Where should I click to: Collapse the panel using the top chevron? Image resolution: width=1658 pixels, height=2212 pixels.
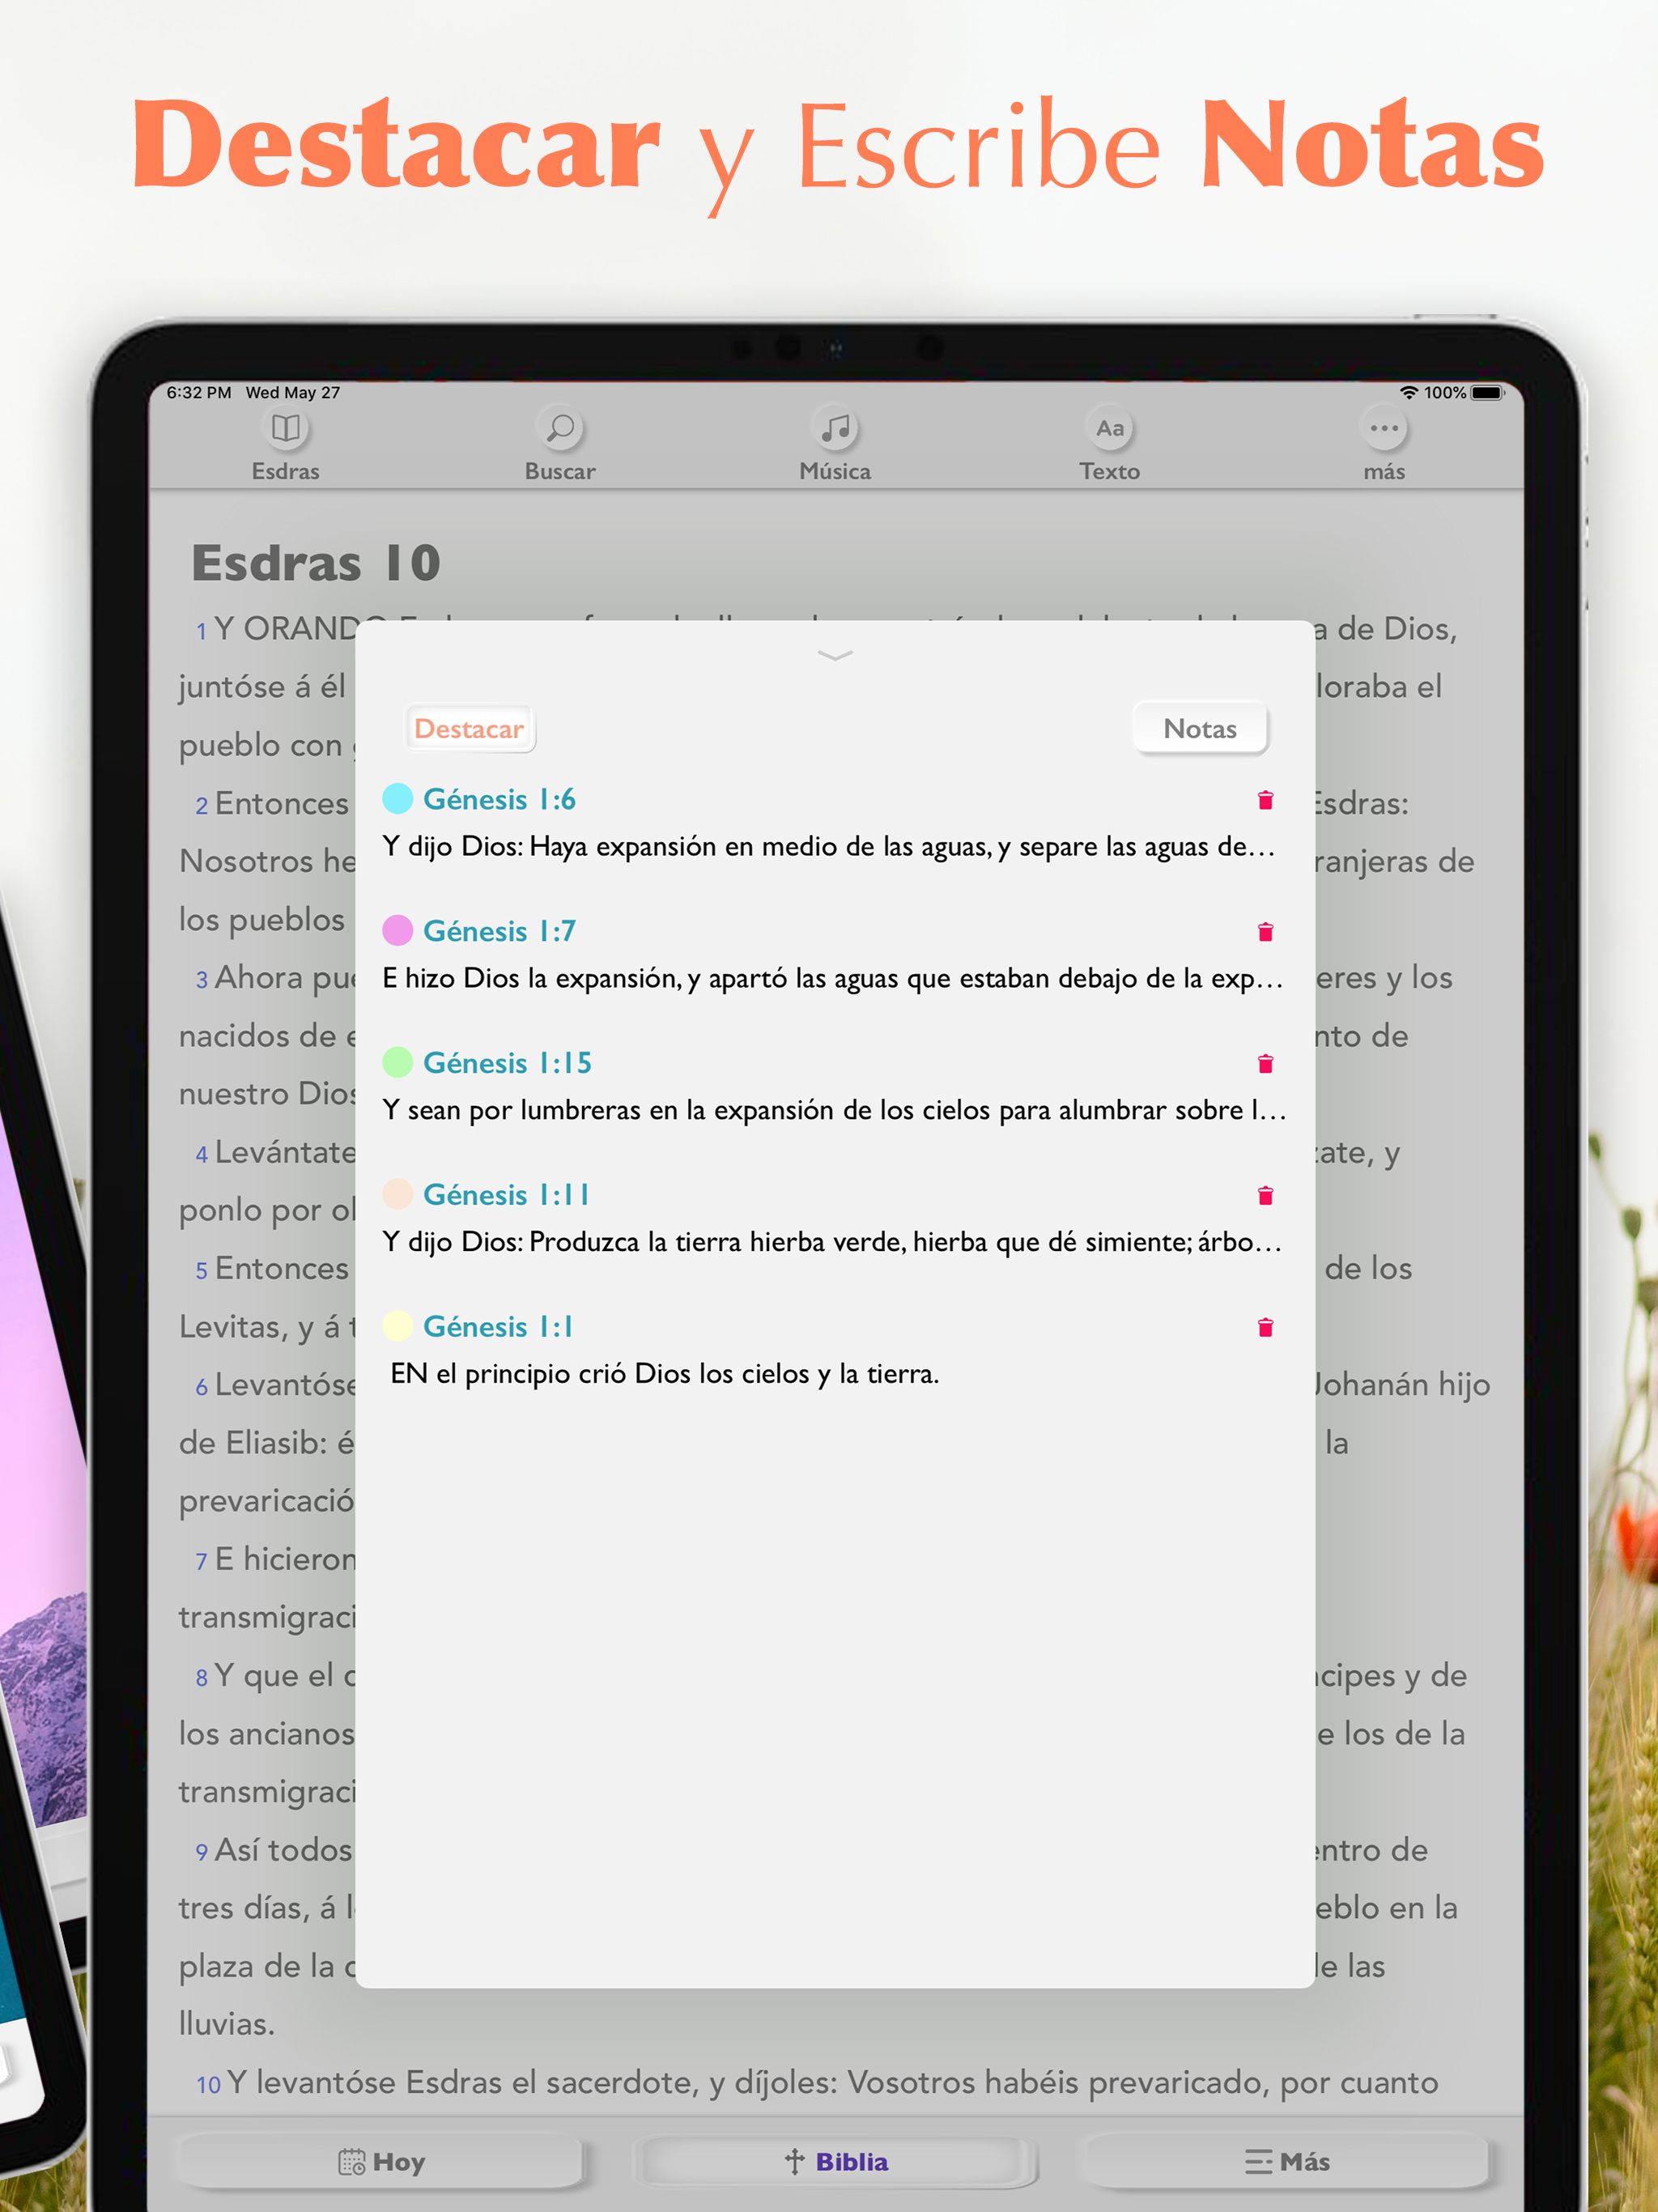tap(835, 656)
